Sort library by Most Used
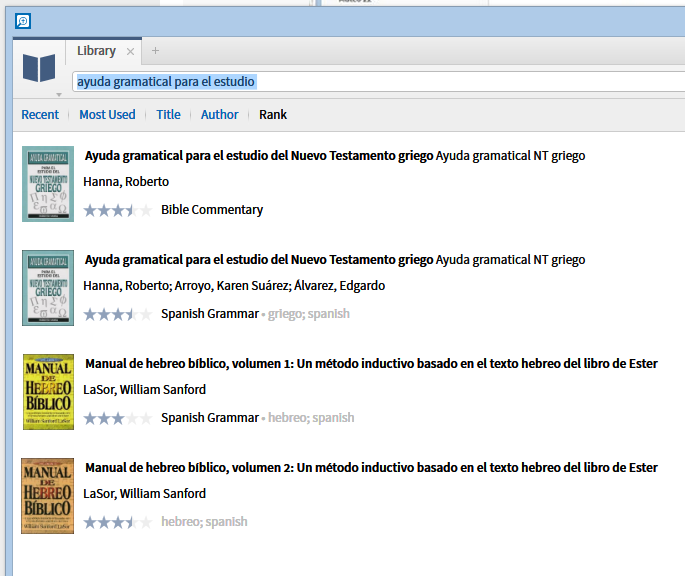 coord(107,115)
